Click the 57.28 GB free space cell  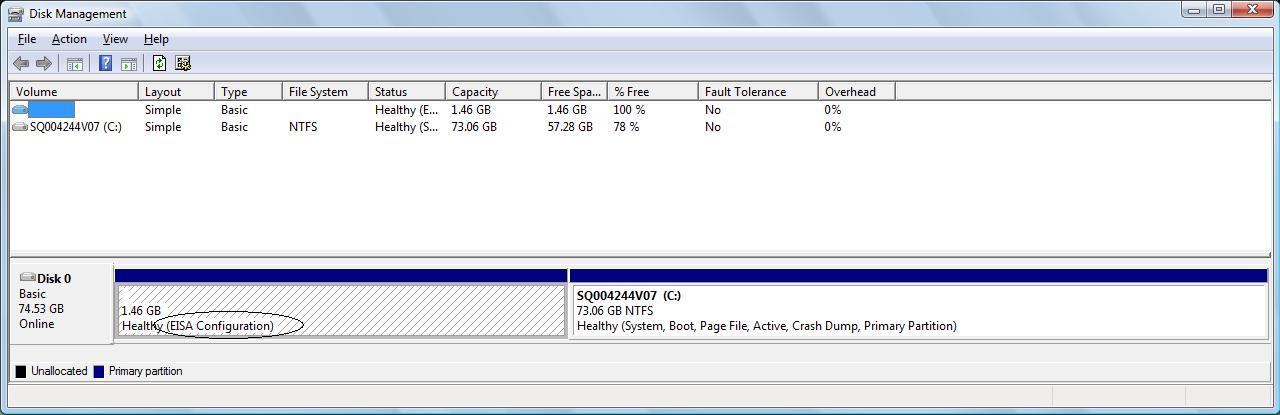570,127
